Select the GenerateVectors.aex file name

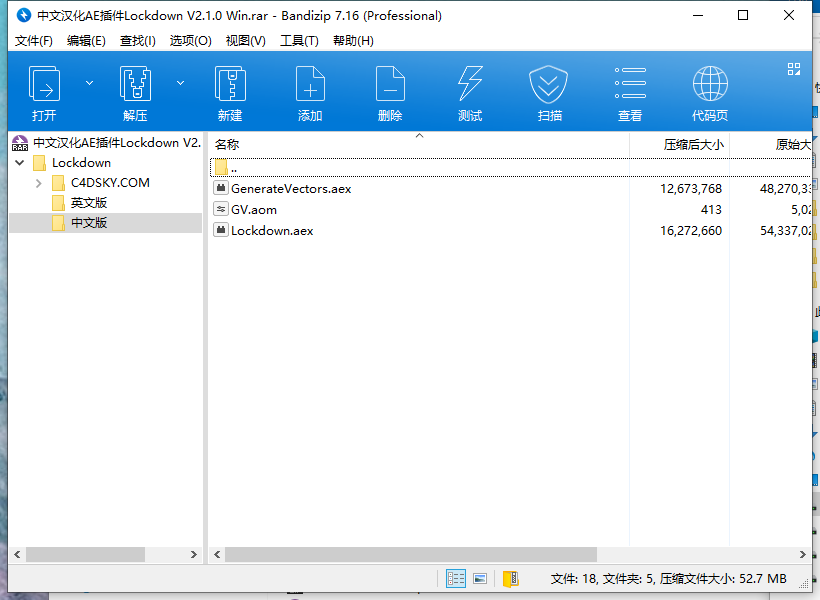[291, 189]
